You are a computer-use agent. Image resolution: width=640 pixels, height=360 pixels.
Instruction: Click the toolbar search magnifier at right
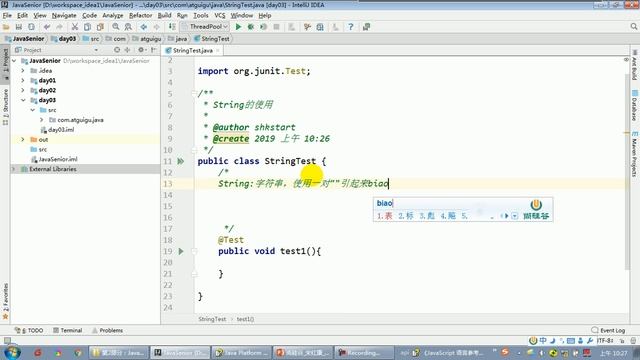[x=633, y=27]
